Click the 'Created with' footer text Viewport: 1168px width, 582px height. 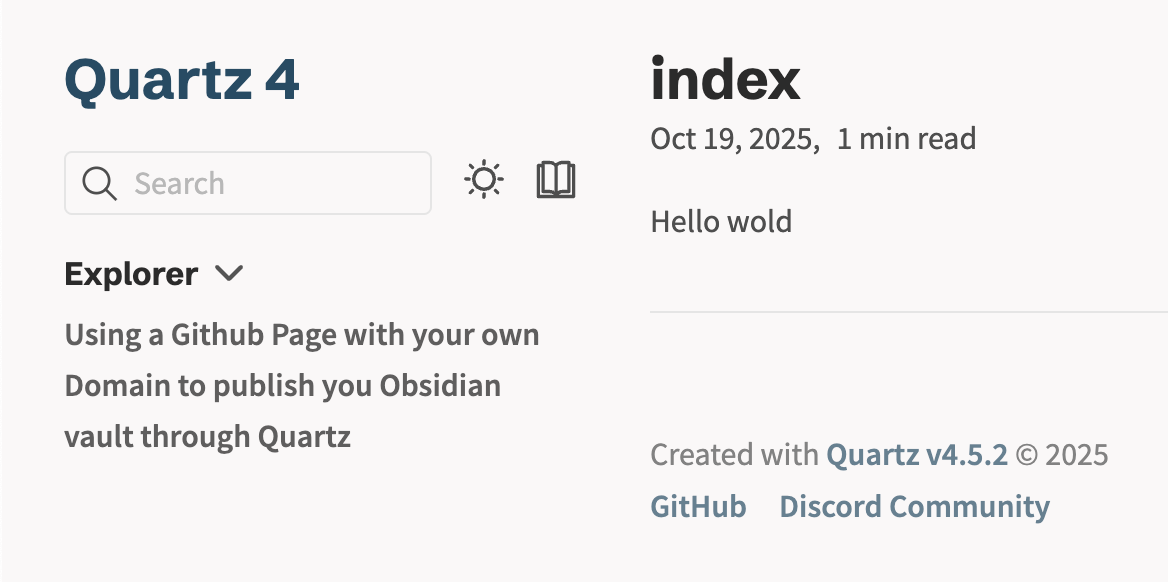coord(734,455)
